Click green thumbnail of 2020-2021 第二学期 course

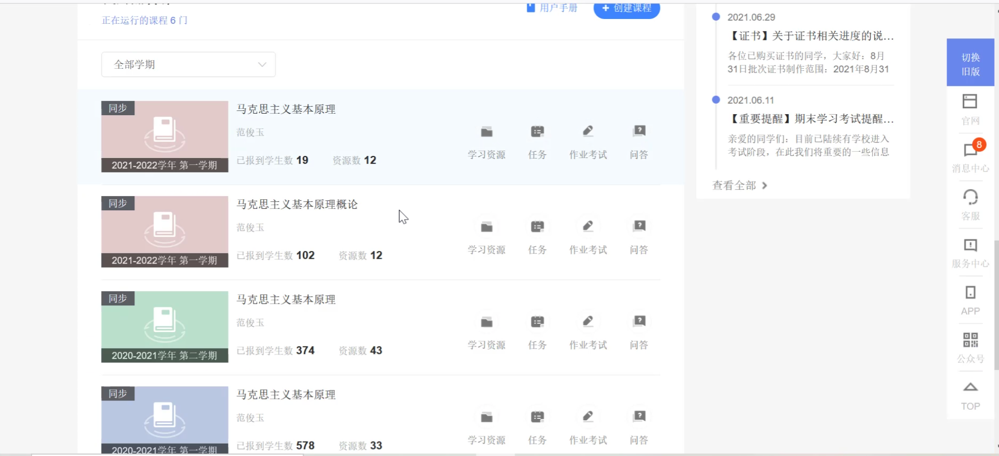pyautogui.click(x=165, y=326)
